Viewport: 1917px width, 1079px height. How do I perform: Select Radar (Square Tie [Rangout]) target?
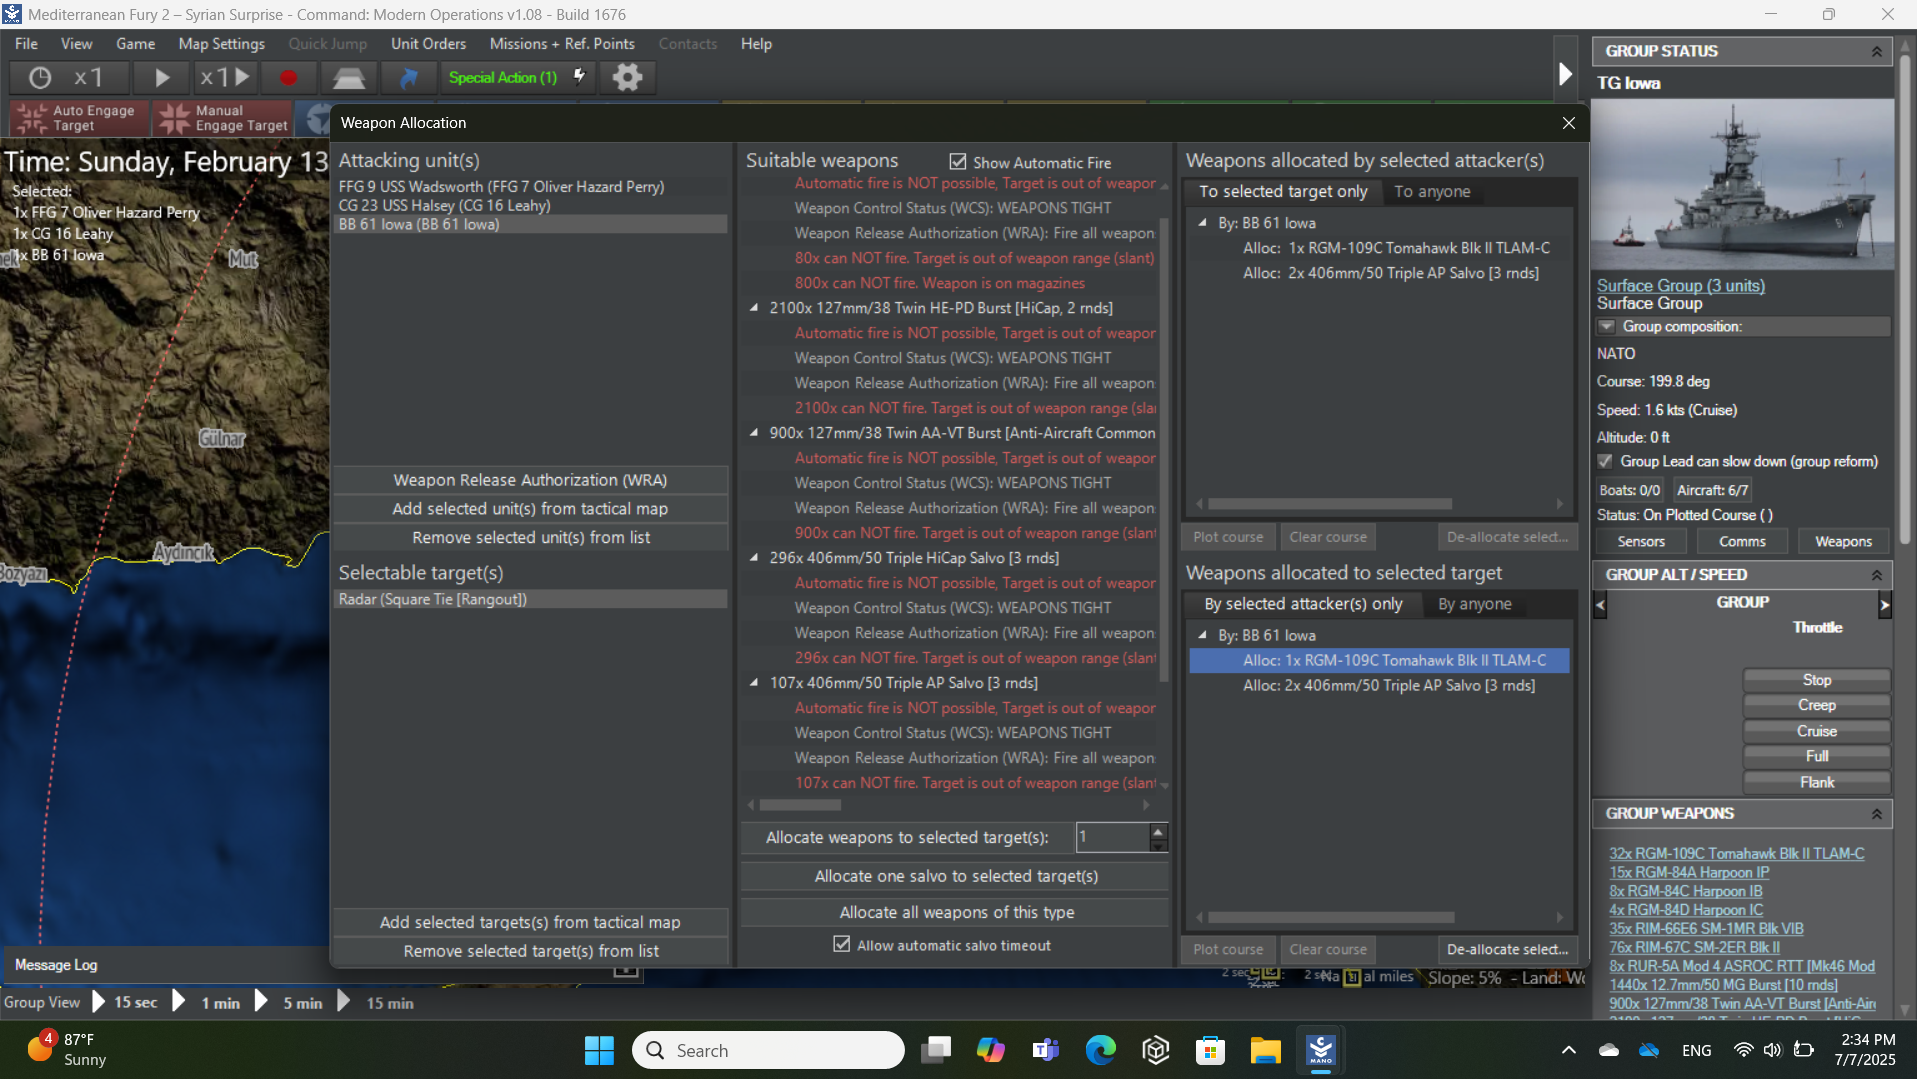point(531,599)
